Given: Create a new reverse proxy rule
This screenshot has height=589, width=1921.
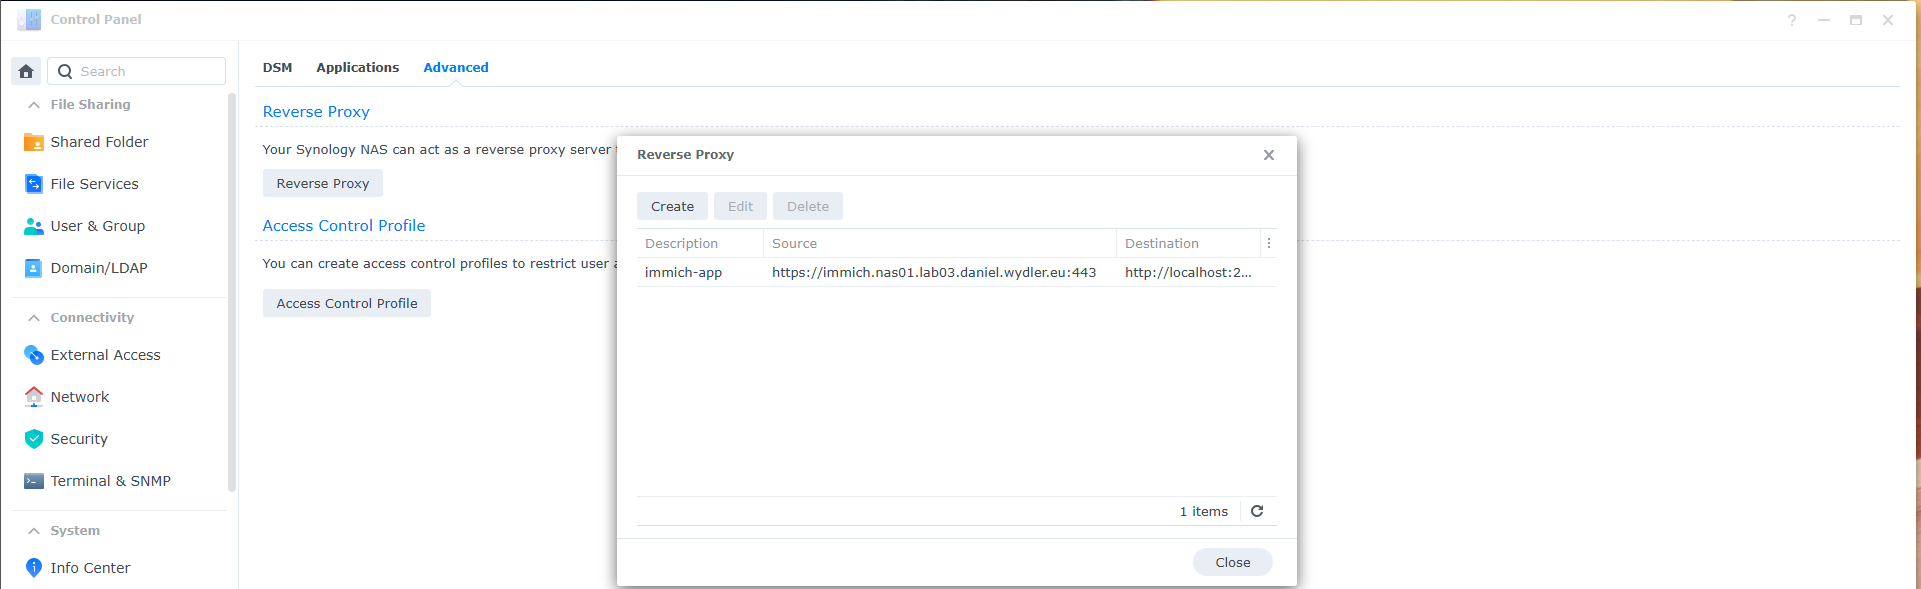Looking at the screenshot, I should pos(672,207).
